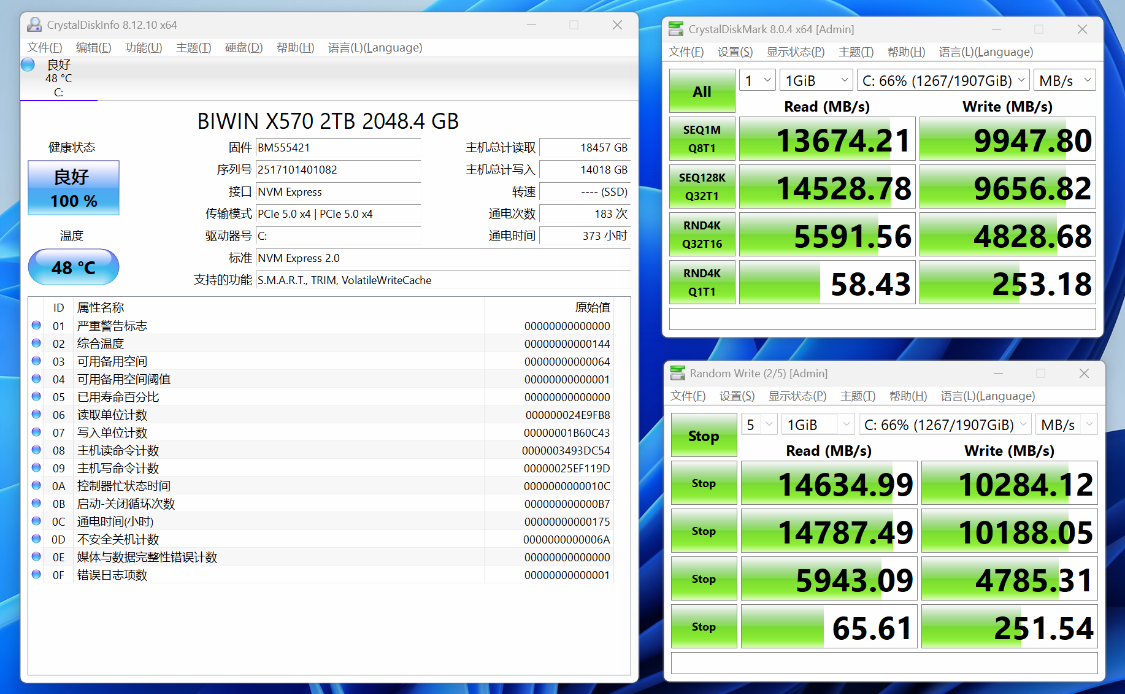This screenshot has height=694, width=1125.
Task: Click status orb for attribute 0A 控制器忙状态时间
Action: pyautogui.click(x=37, y=485)
